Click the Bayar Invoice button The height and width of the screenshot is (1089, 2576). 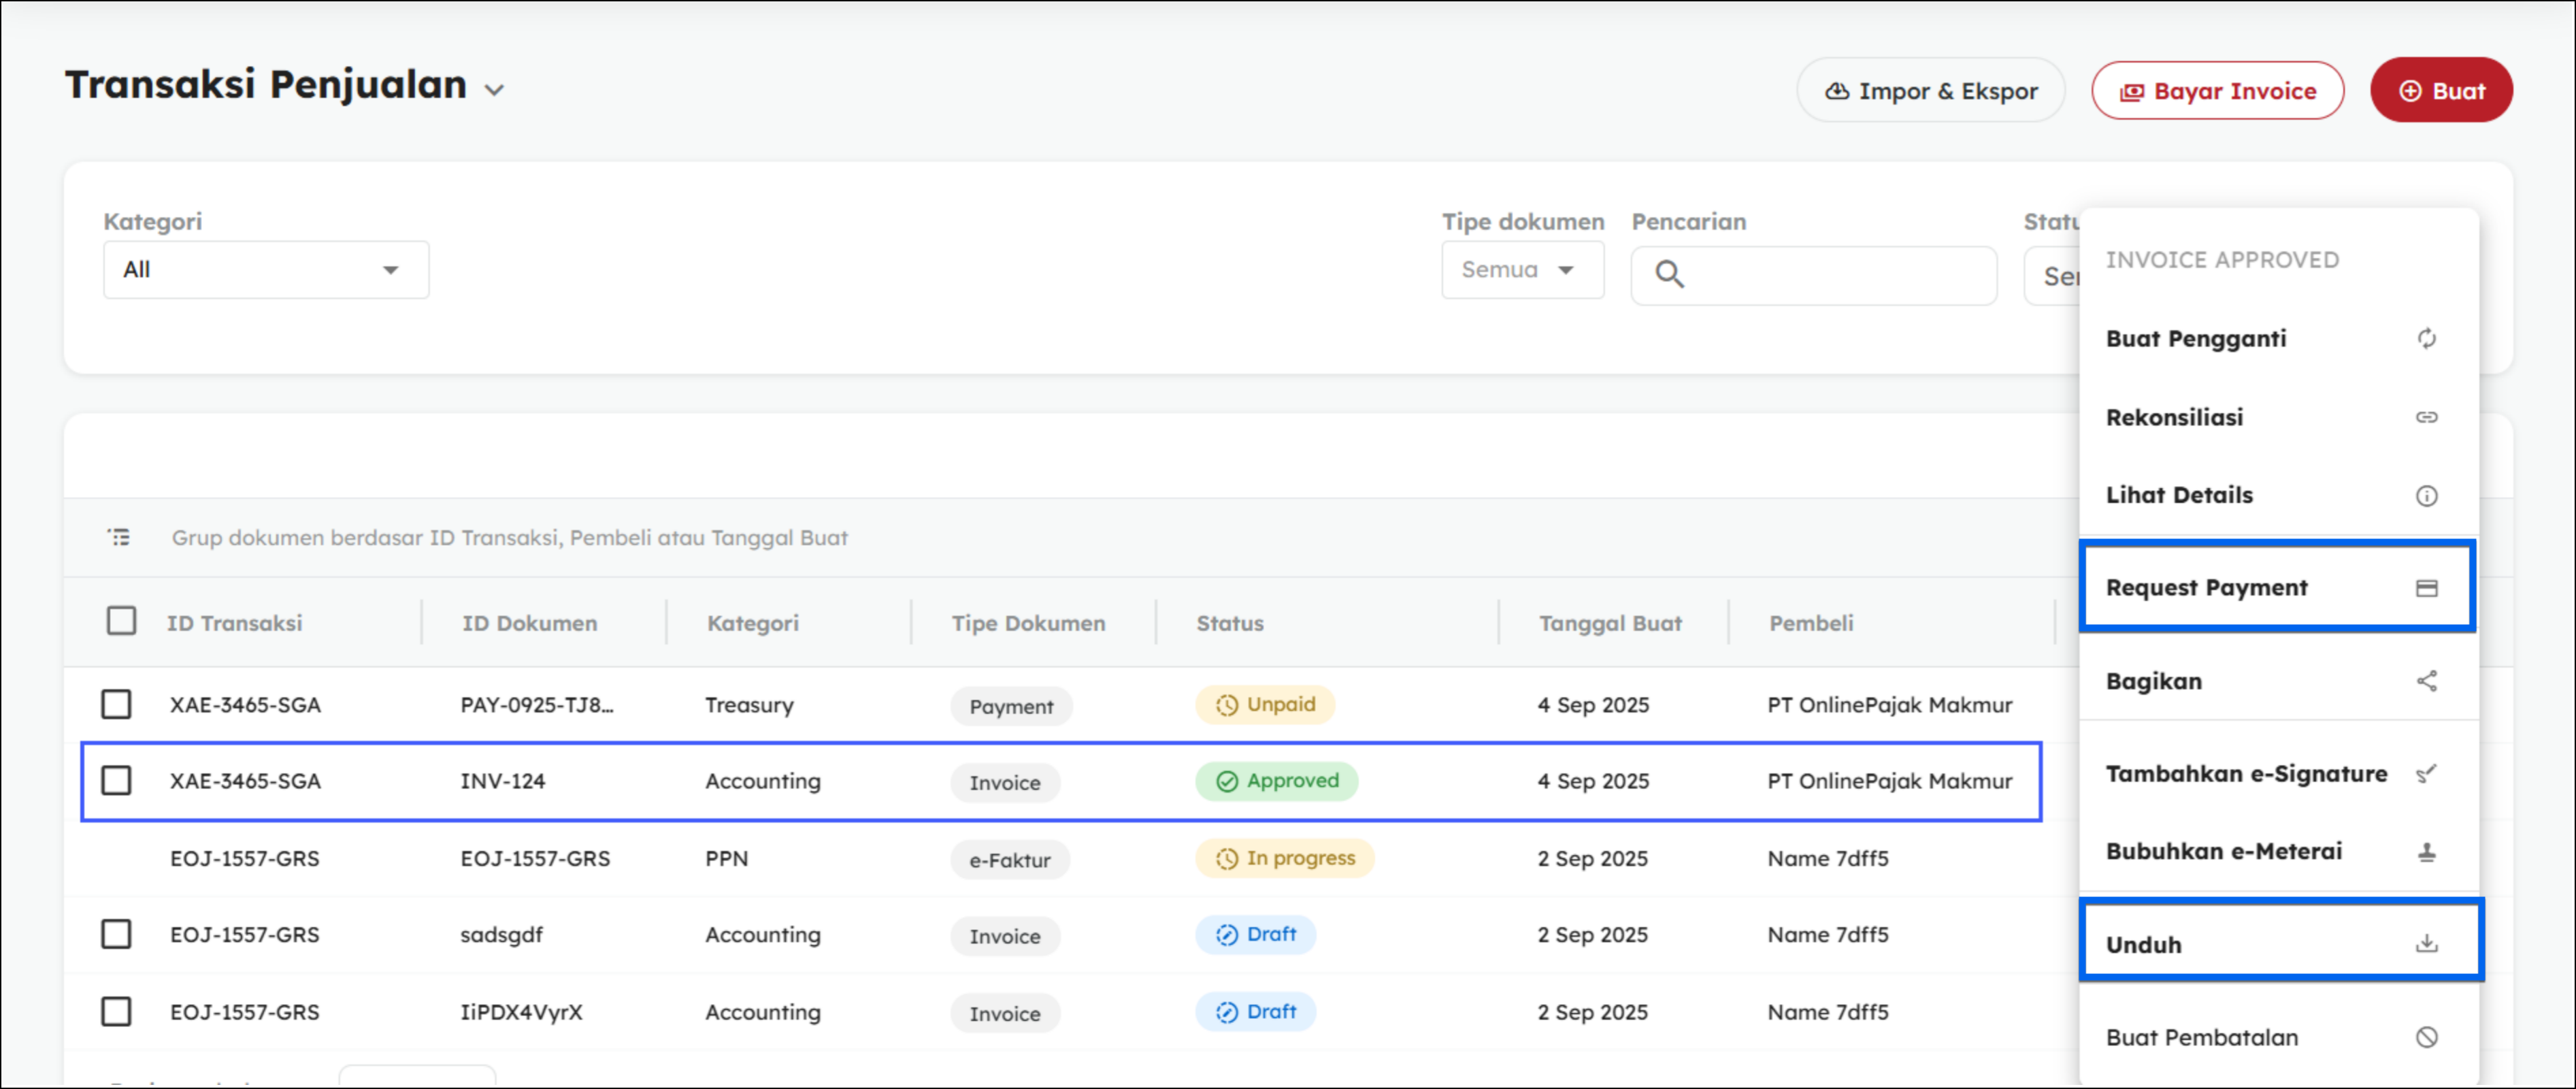[x=2217, y=90]
